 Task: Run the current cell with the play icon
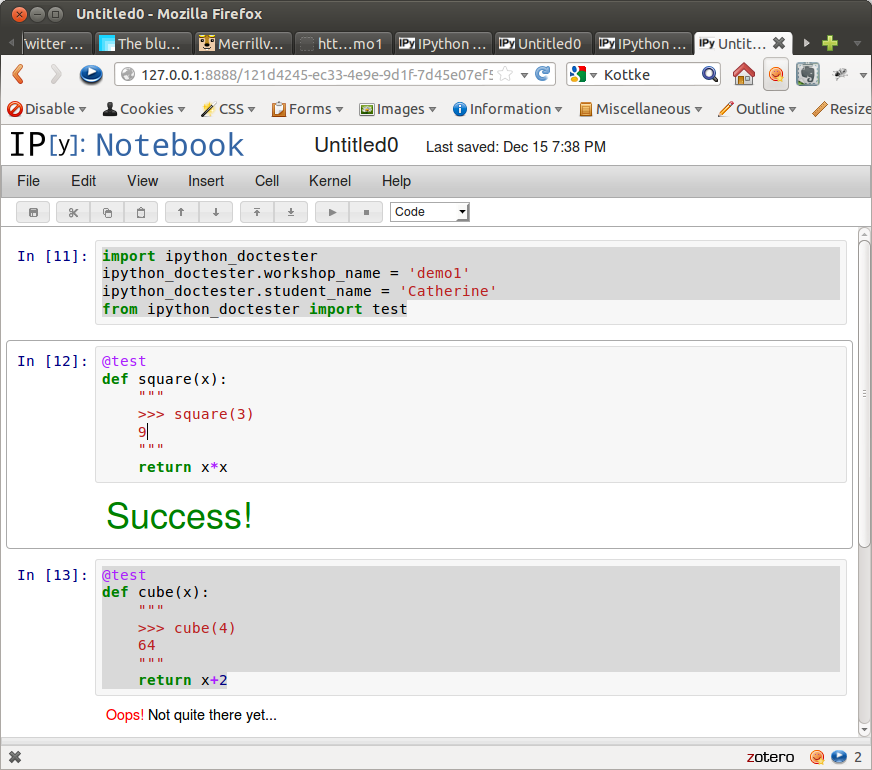click(x=330, y=211)
